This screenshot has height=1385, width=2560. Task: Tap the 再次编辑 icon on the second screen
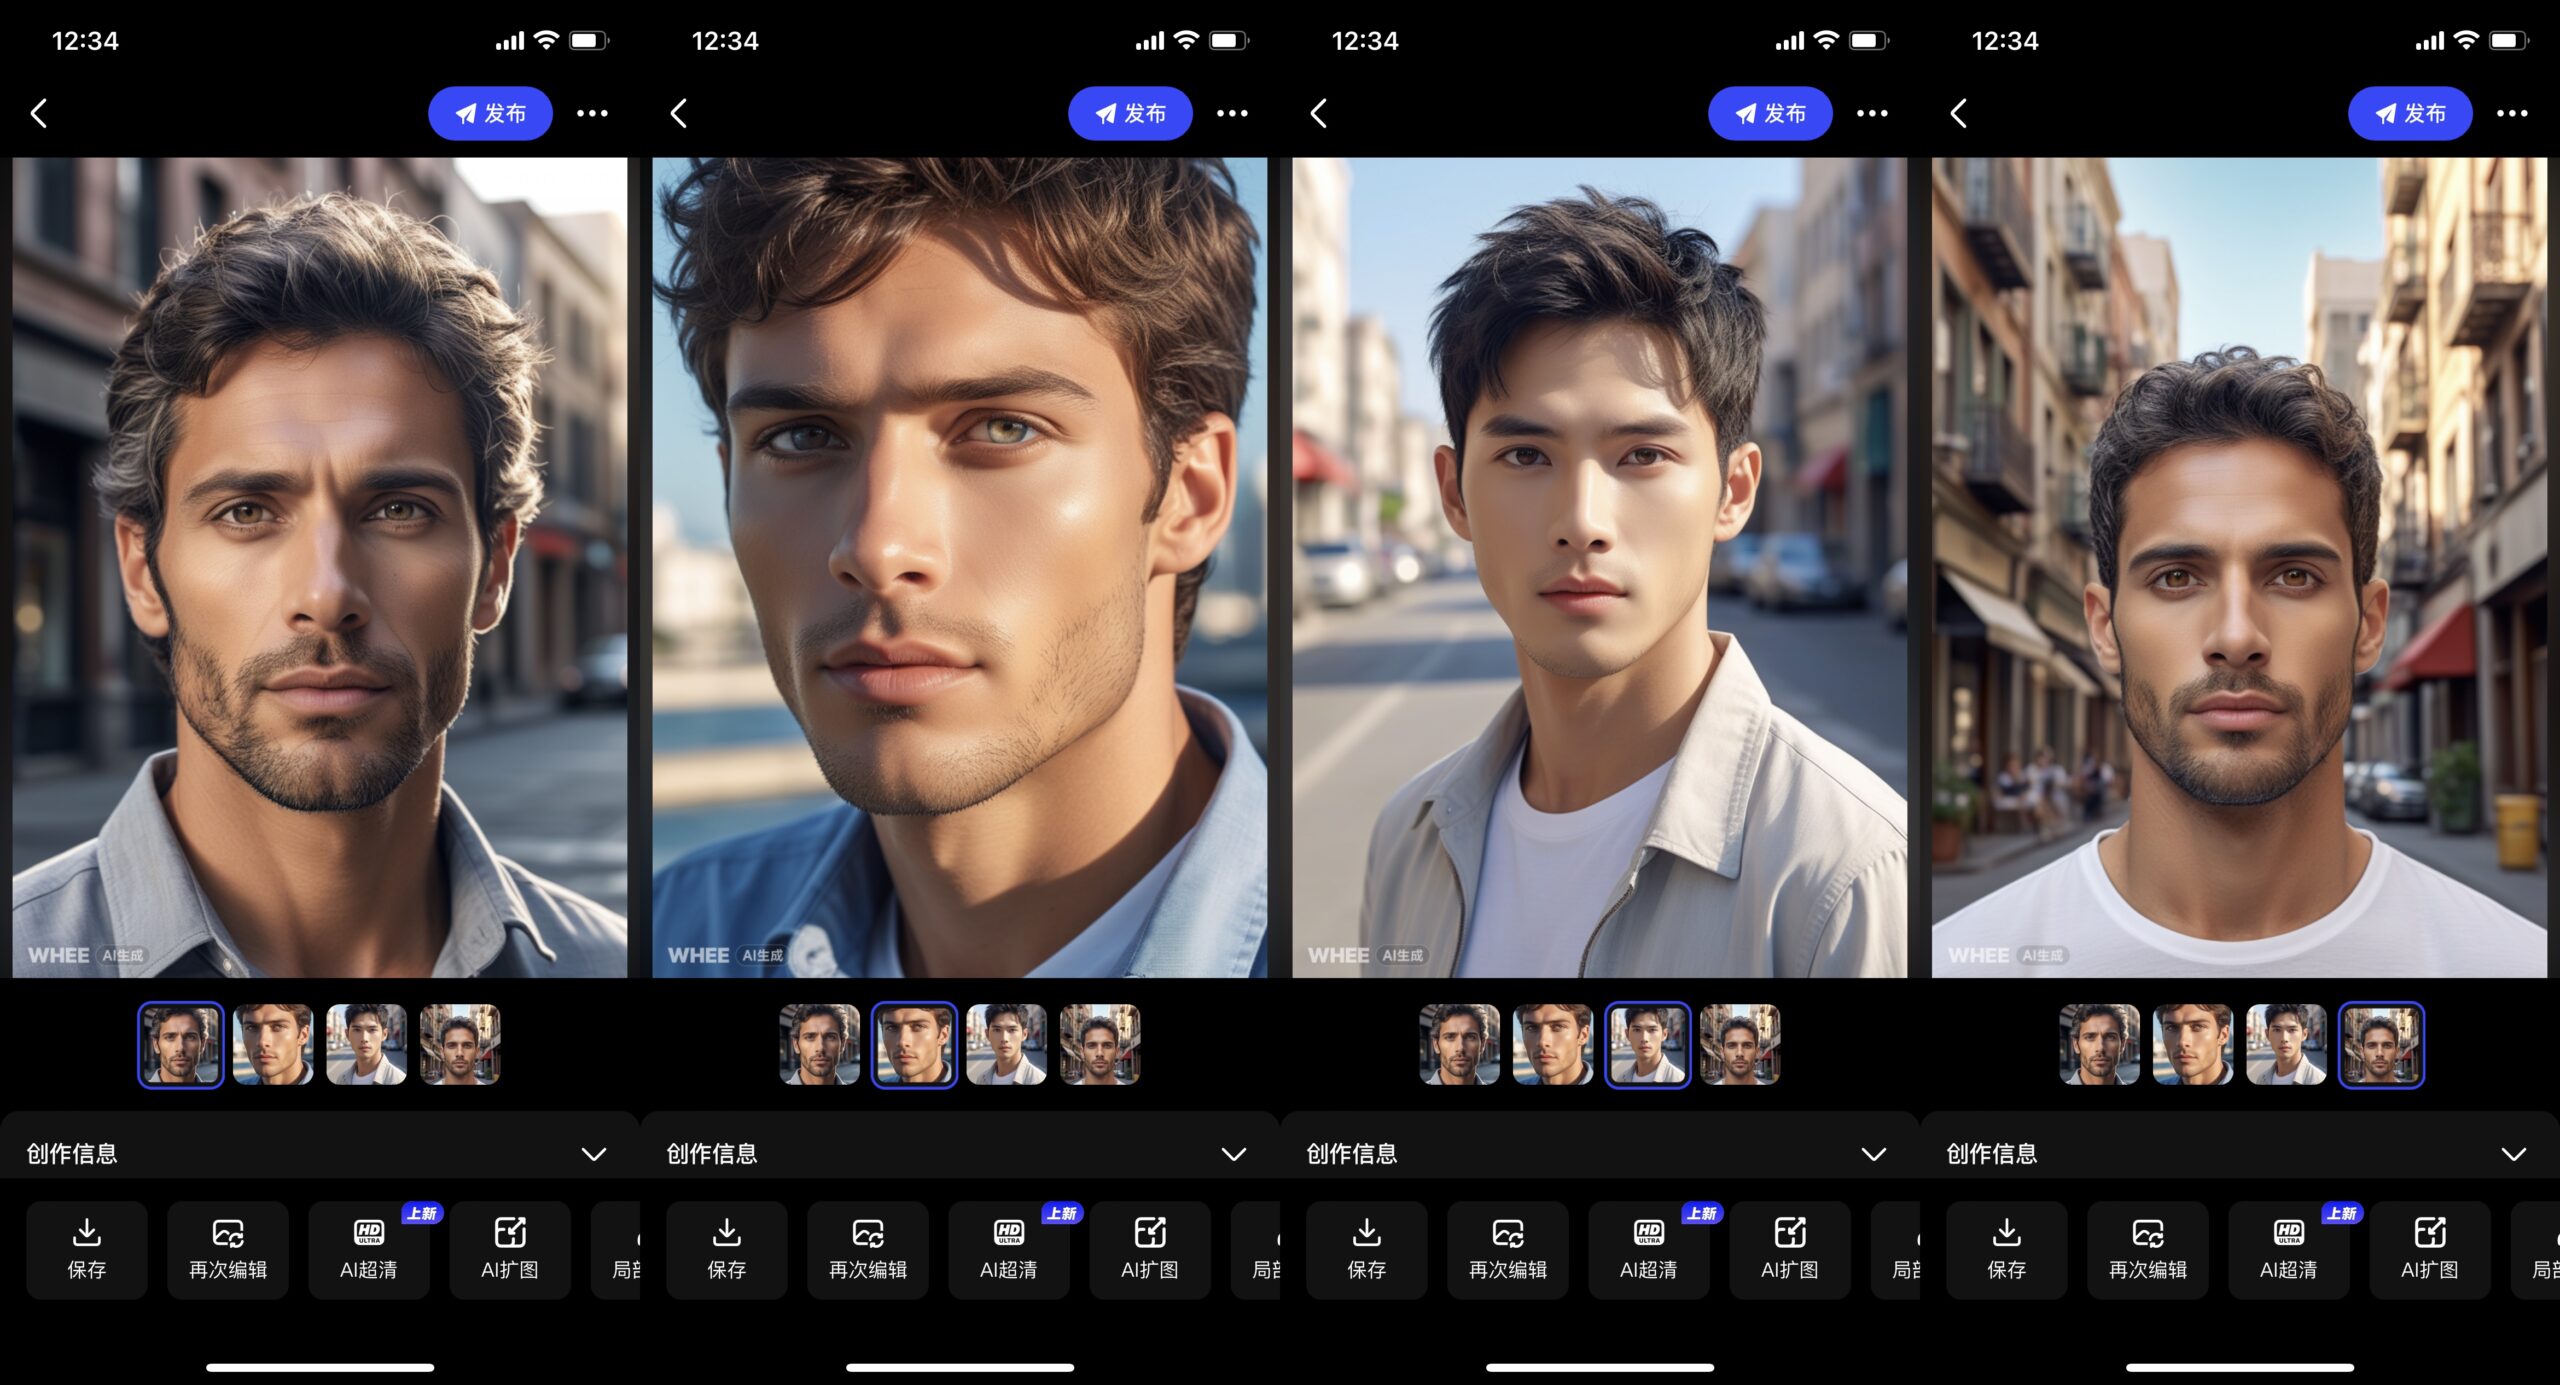coord(867,1232)
